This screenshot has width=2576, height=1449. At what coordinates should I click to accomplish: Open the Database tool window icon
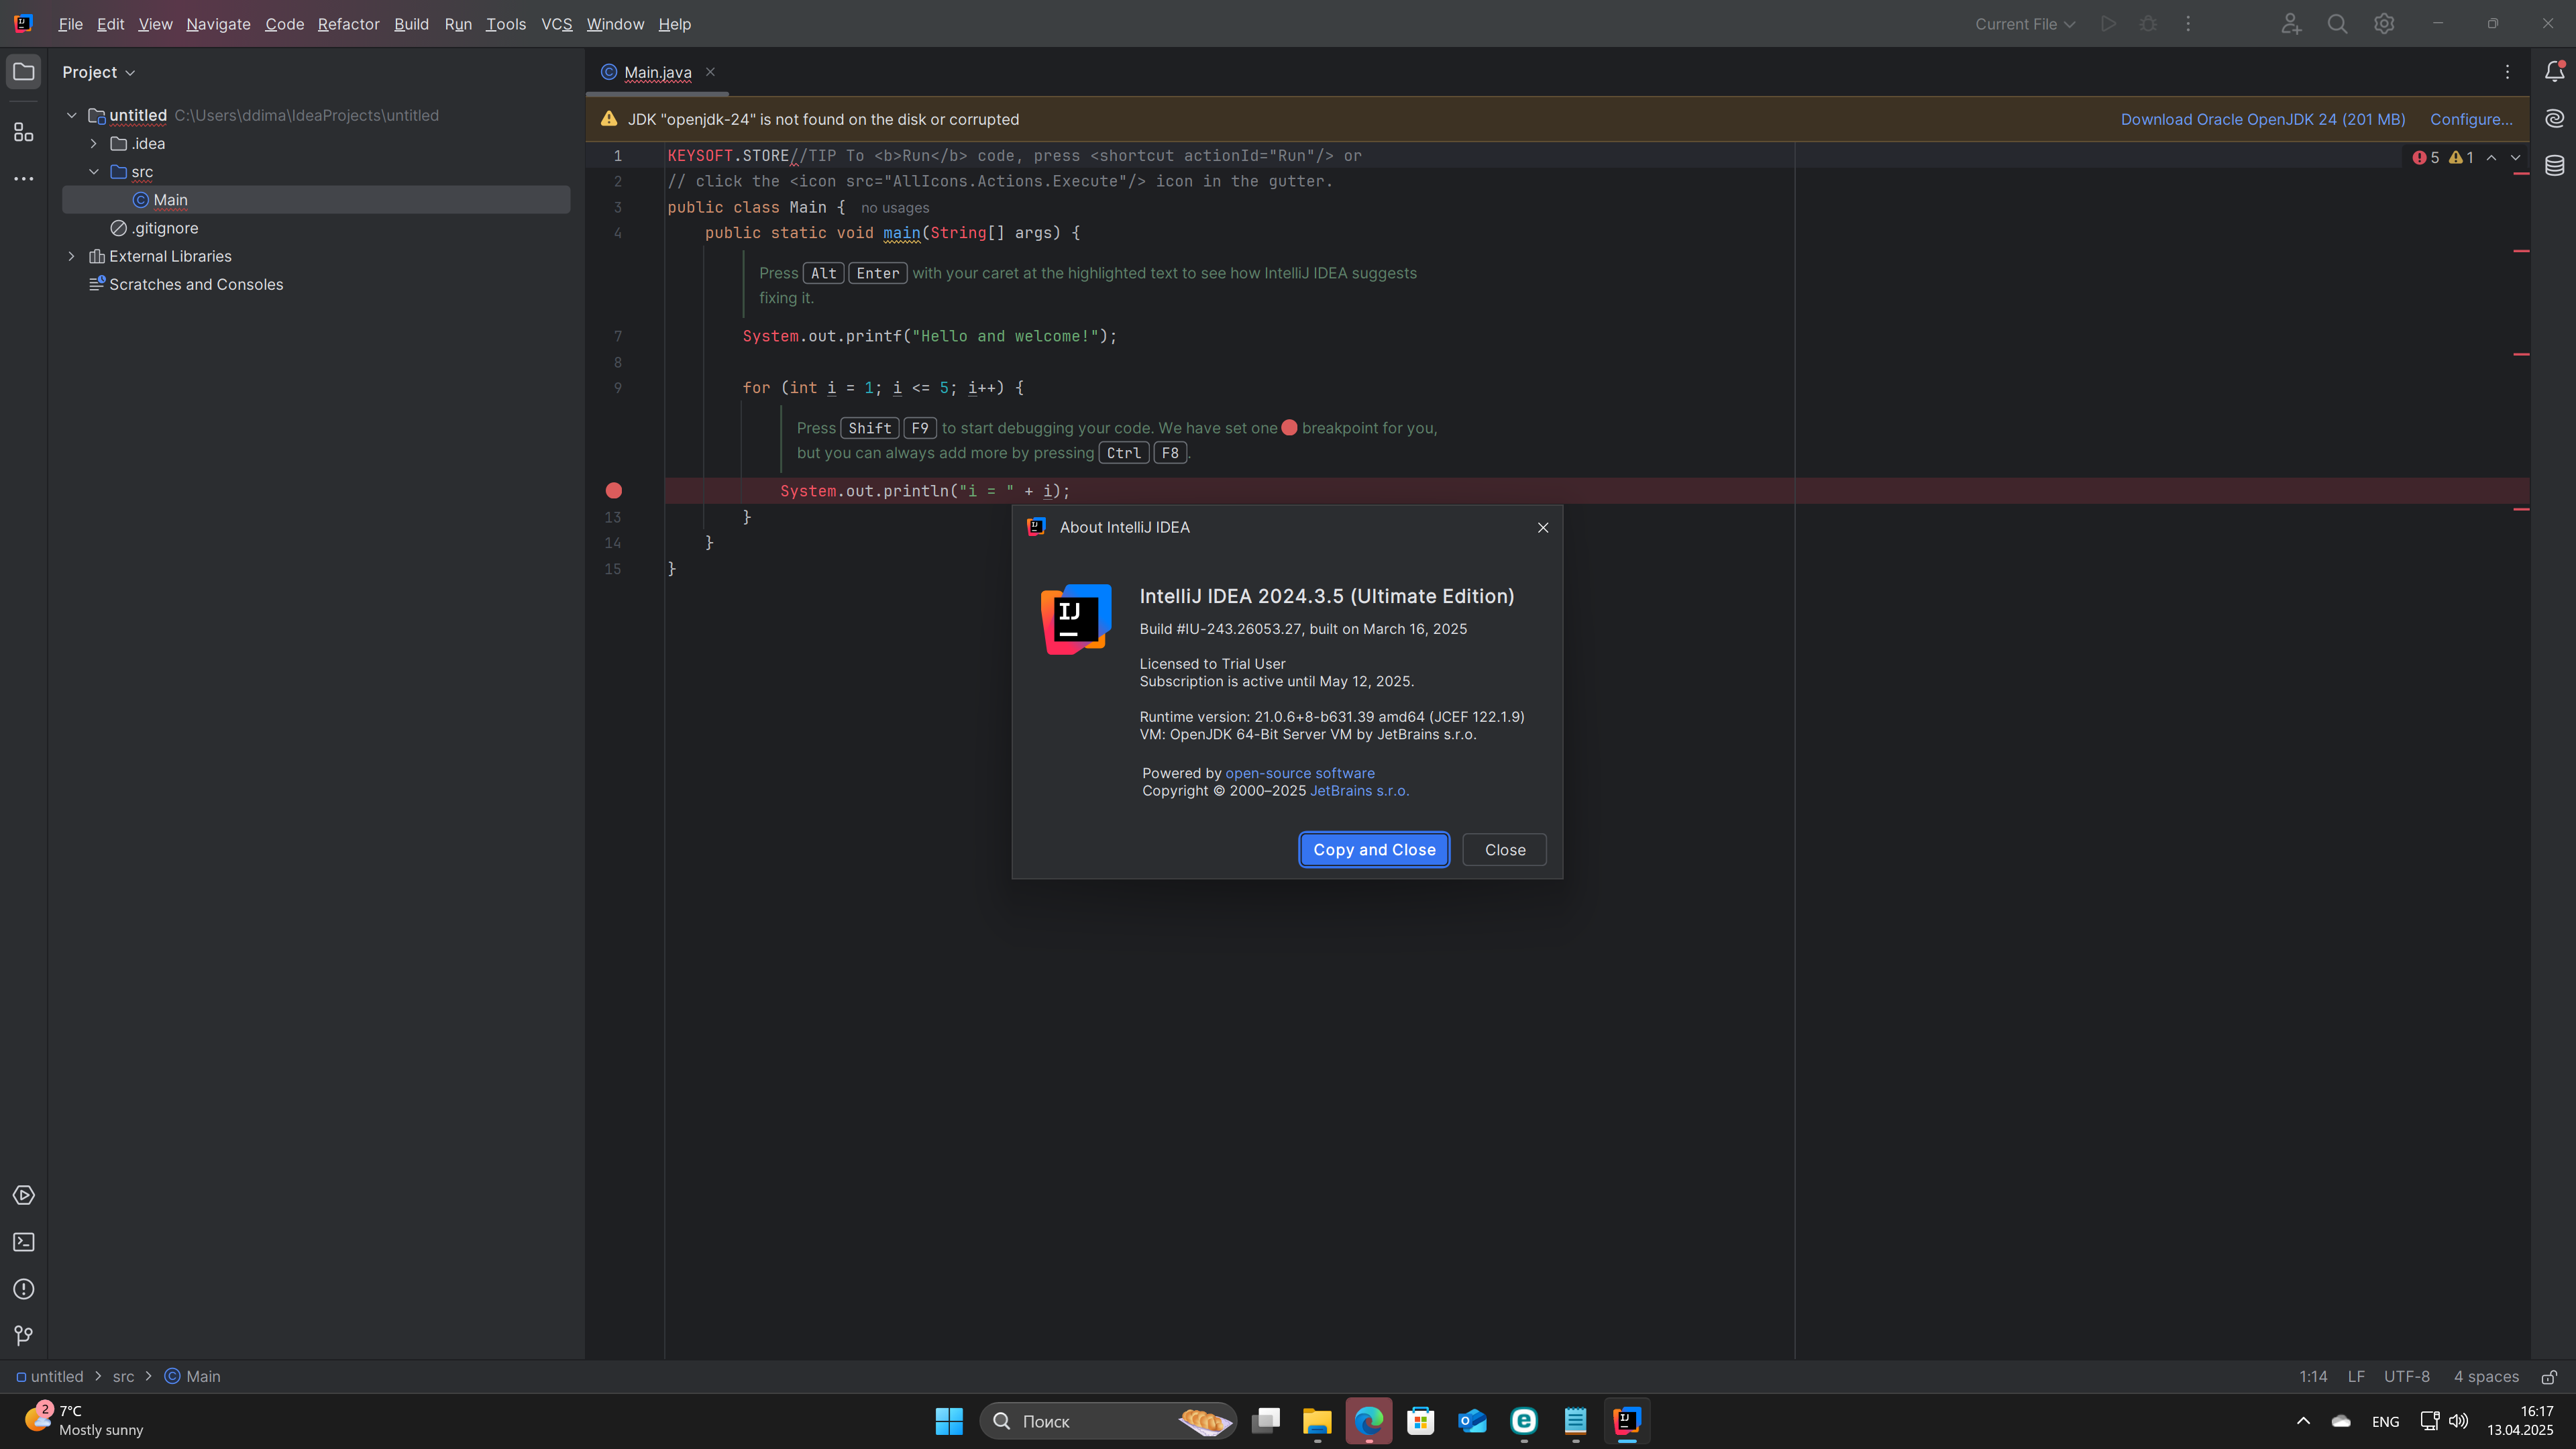[x=2554, y=166]
